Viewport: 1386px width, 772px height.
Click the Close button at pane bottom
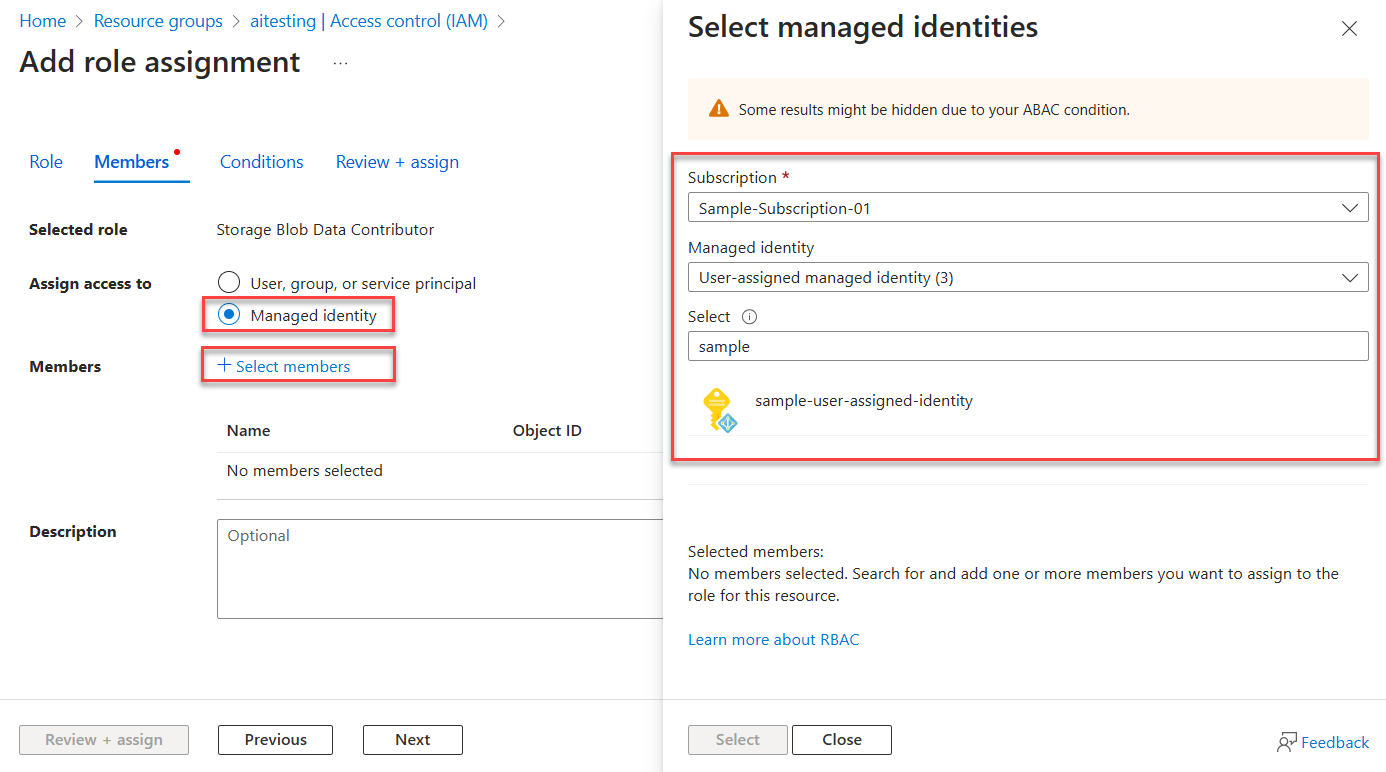coord(841,739)
